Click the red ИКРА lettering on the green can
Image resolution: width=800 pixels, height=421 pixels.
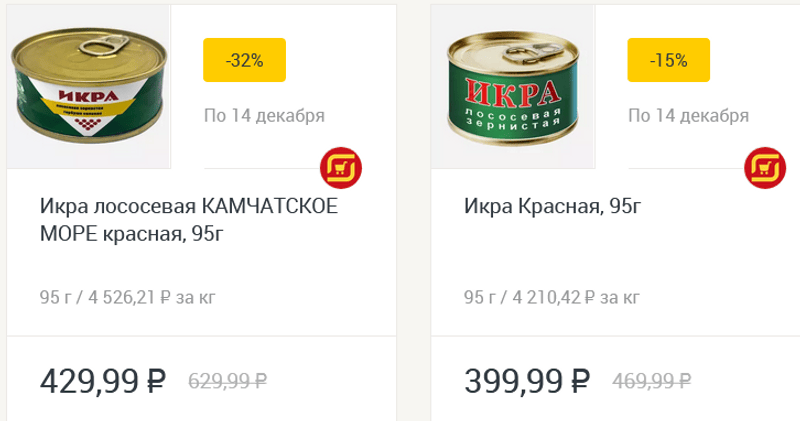513,93
